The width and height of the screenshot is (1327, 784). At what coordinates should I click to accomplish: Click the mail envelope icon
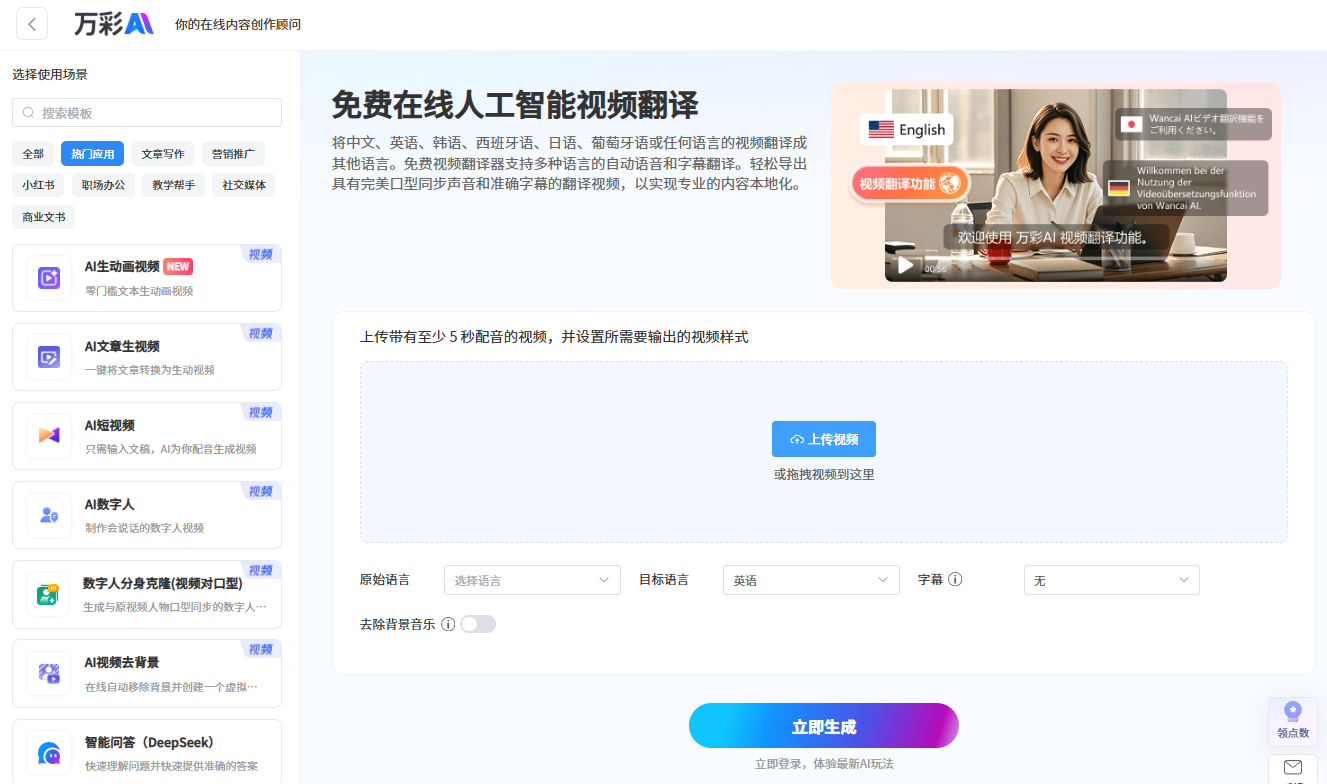1293,768
